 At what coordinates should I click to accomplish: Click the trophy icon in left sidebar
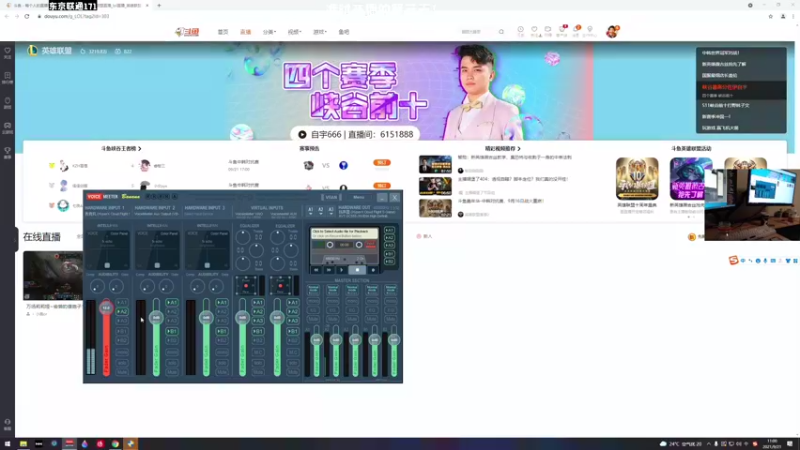pyautogui.click(x=7, y=151)
